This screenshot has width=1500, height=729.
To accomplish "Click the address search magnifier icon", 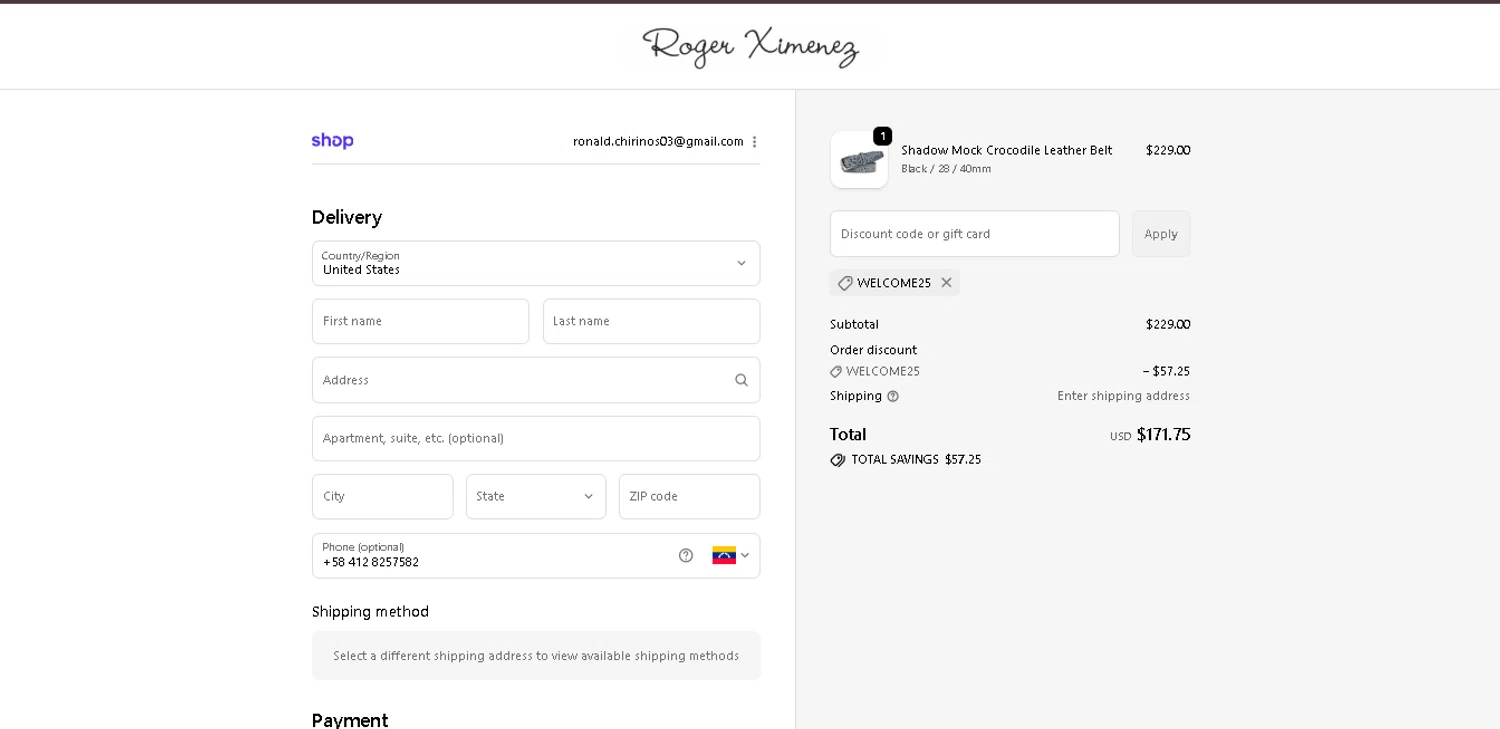I will point(741,380).
